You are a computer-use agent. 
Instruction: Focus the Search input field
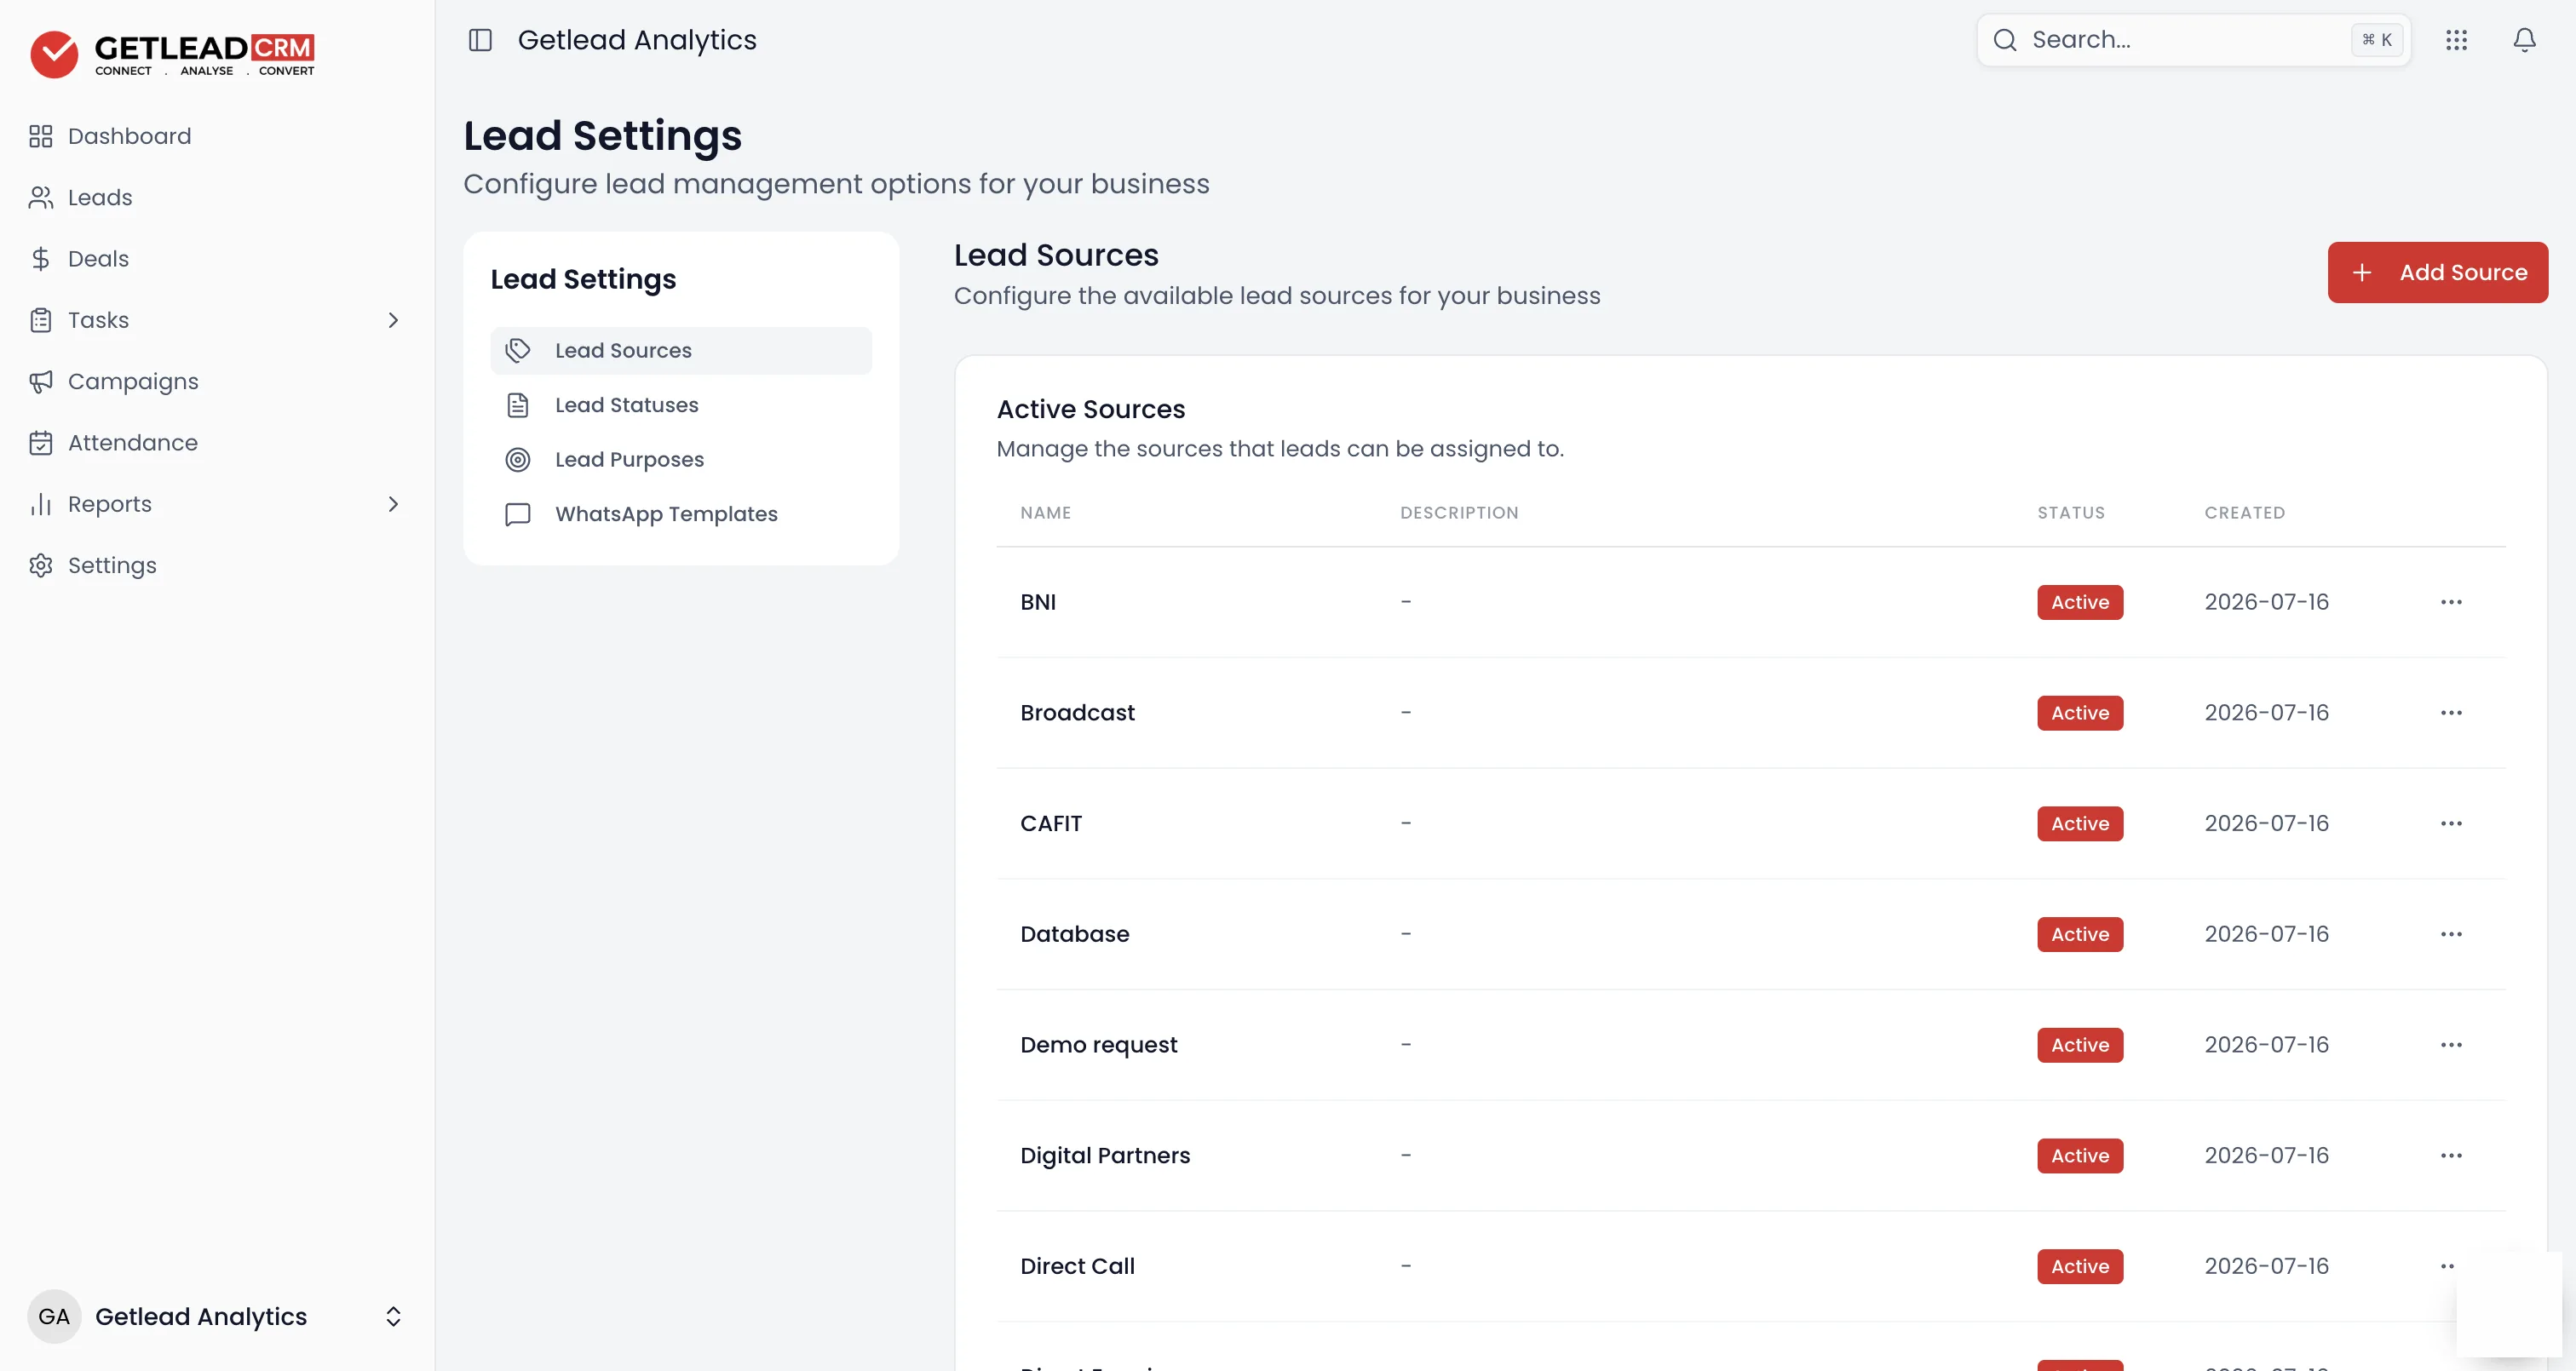click(x=2194, y=40)
